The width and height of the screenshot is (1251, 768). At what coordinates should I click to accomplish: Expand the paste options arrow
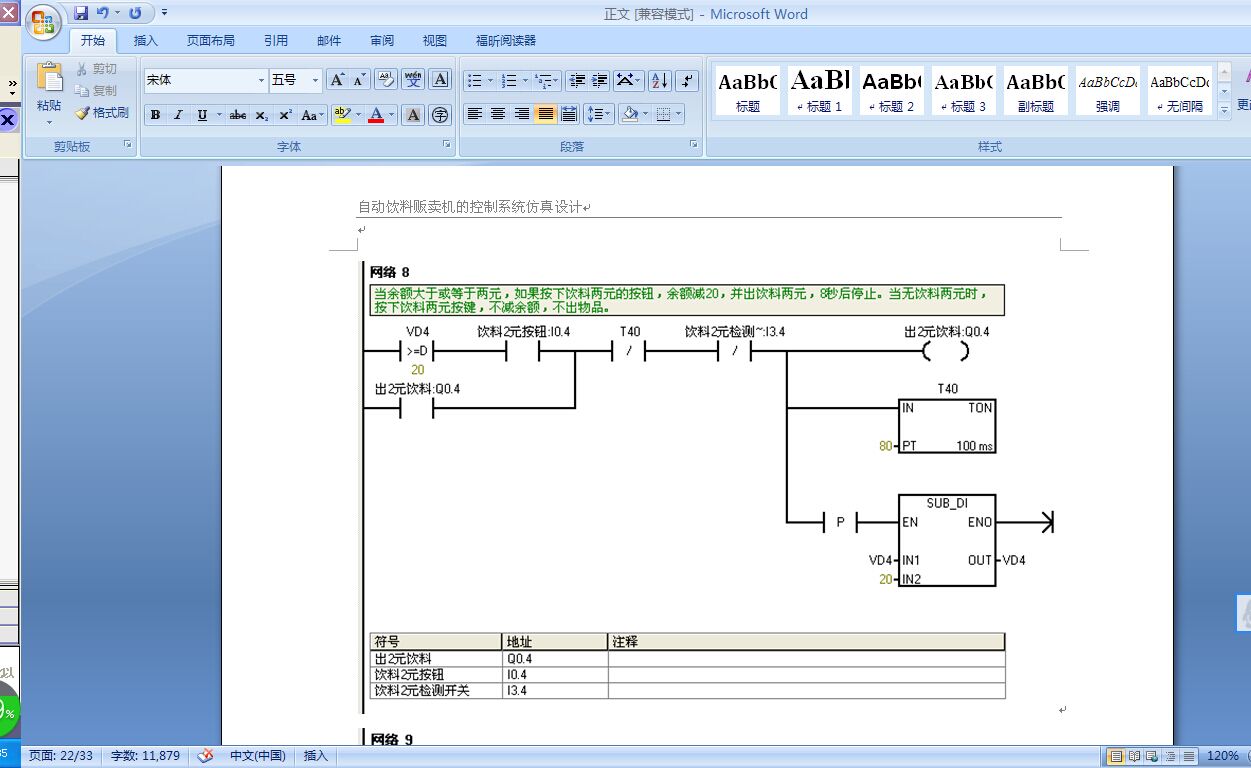(49, 122)
